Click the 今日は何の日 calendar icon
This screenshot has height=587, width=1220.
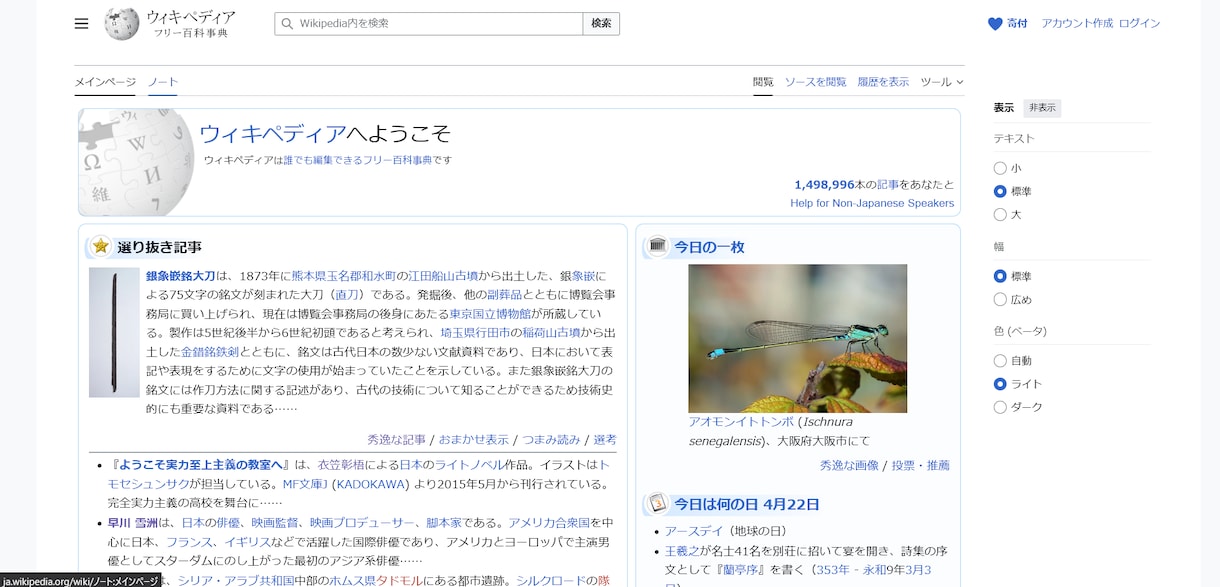pyautogui.click(x=657, y=503)
